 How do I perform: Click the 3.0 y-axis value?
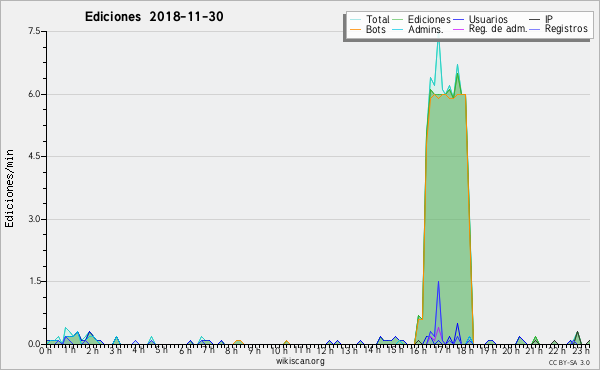coord(34,219)
